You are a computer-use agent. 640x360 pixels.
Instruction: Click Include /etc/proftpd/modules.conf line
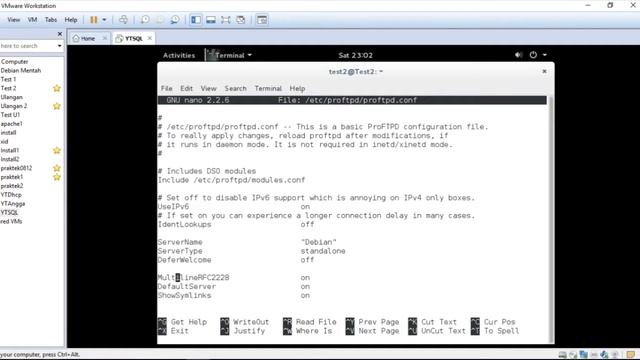pyautogui.click(x=231, y=180)
